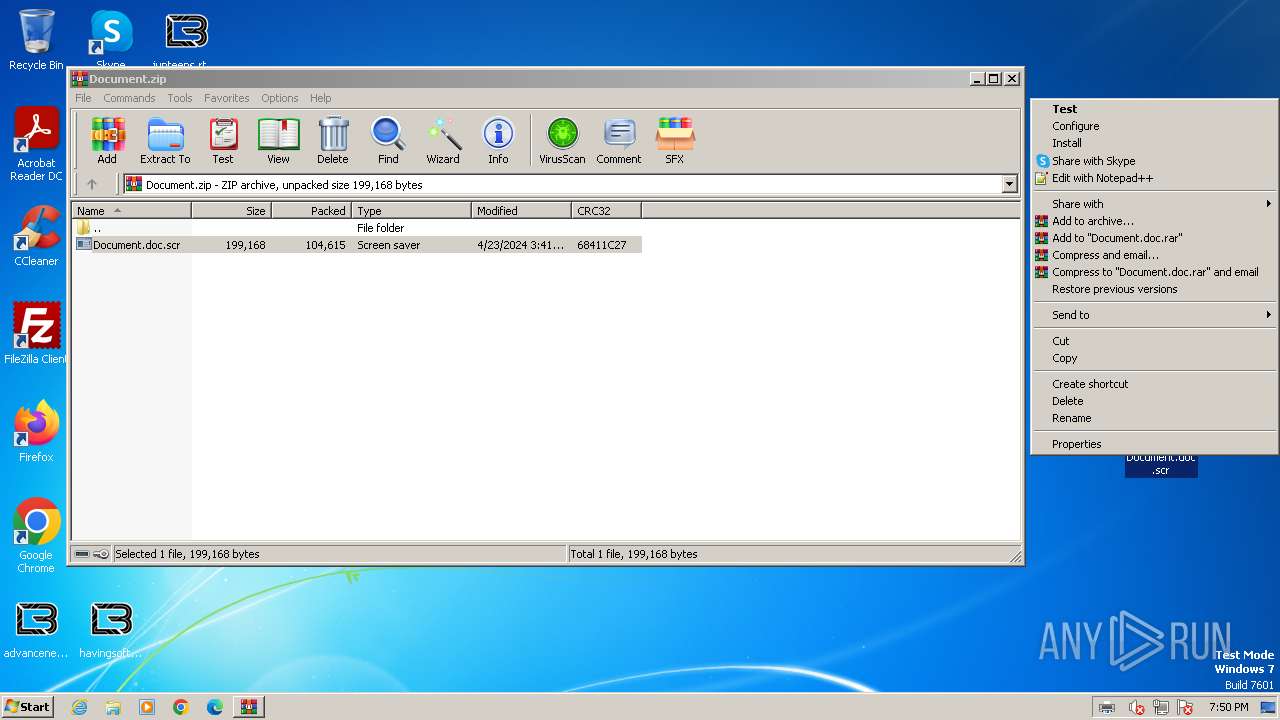Run the Test archive toolbar icon
This screenshot has height=720, width=1280.
pos(223,140)
